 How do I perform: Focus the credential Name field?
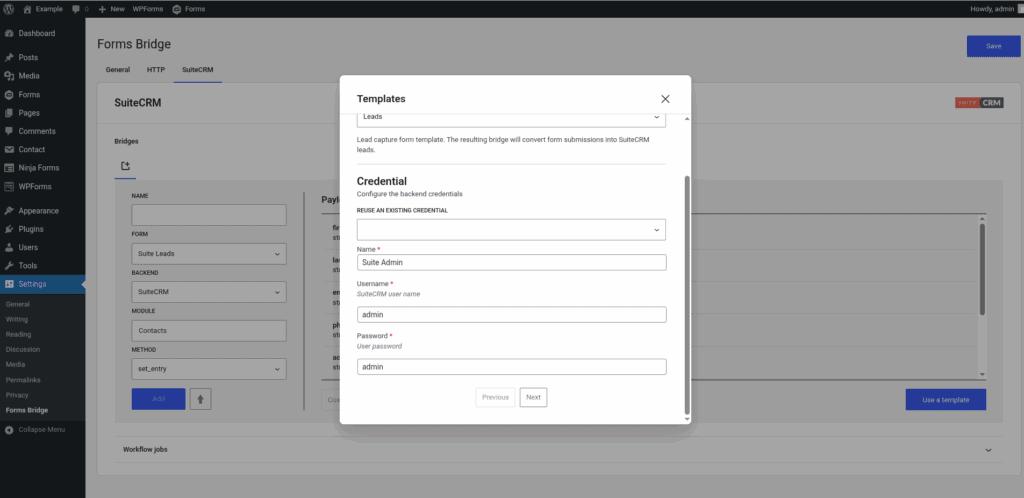(511, 262)
